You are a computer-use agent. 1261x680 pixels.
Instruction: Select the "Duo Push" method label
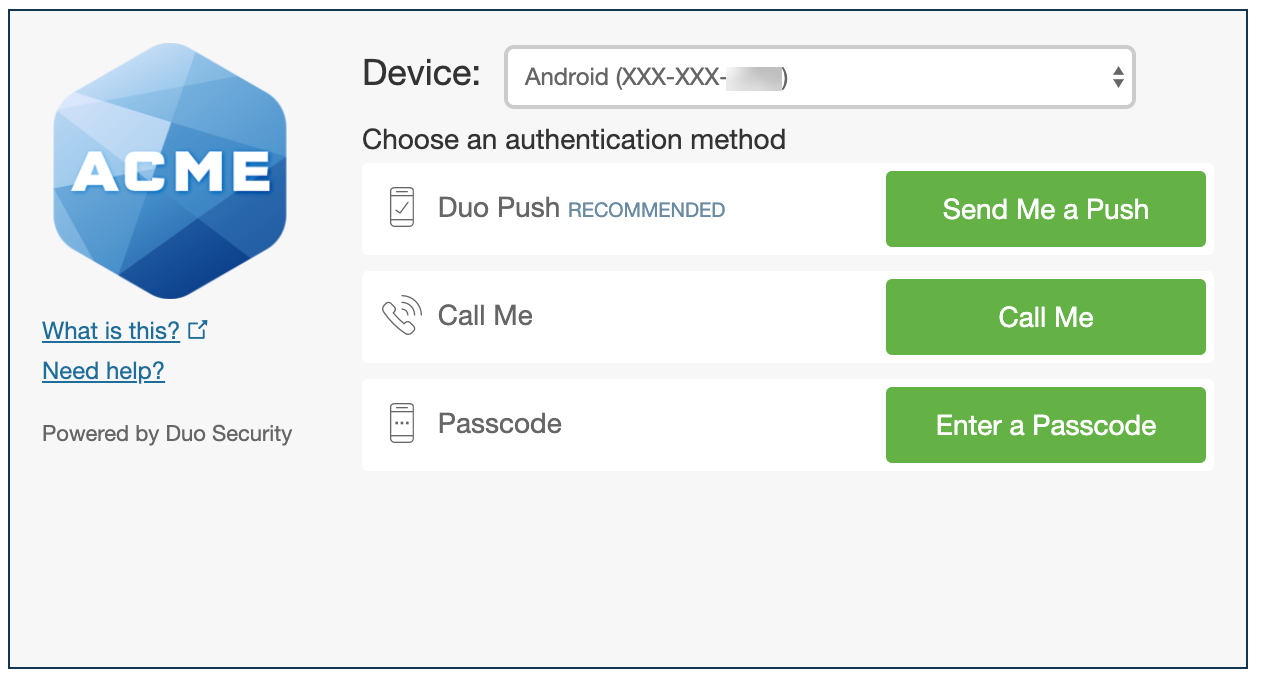[x=498, y=208]
